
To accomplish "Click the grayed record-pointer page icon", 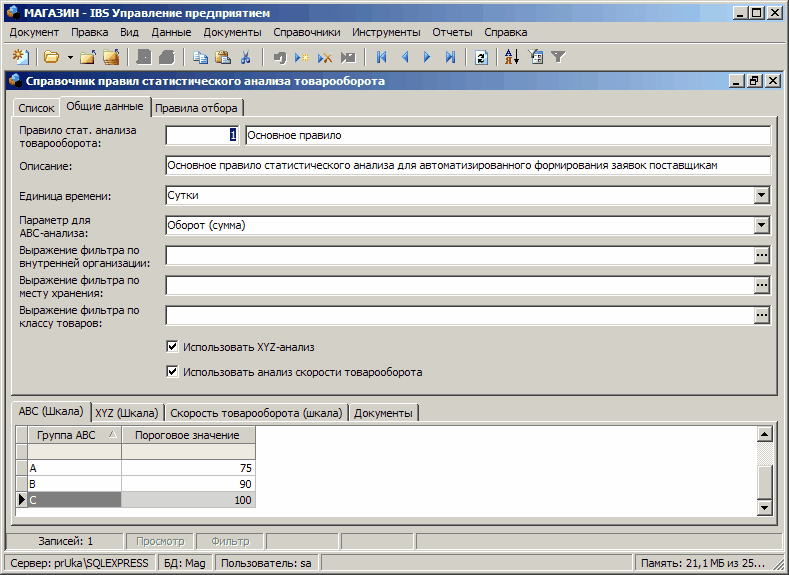I will [348, 57].
